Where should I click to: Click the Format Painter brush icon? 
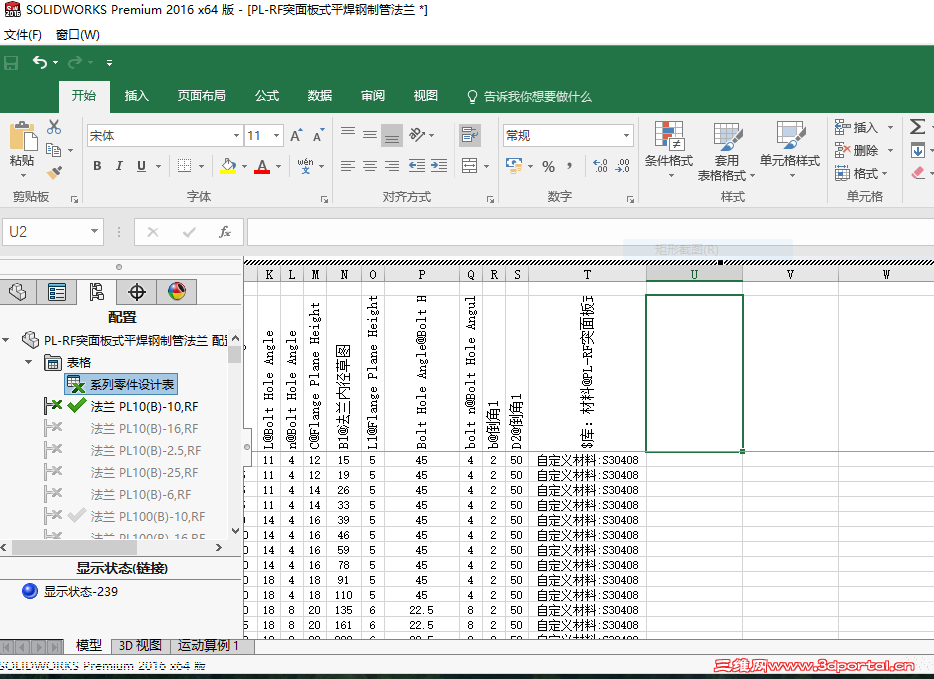(x=54, y=172)
